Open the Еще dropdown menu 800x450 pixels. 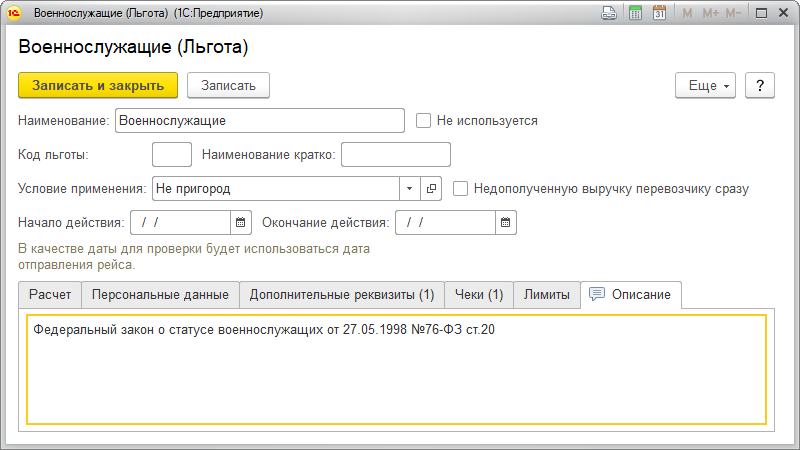coord(706,86)
